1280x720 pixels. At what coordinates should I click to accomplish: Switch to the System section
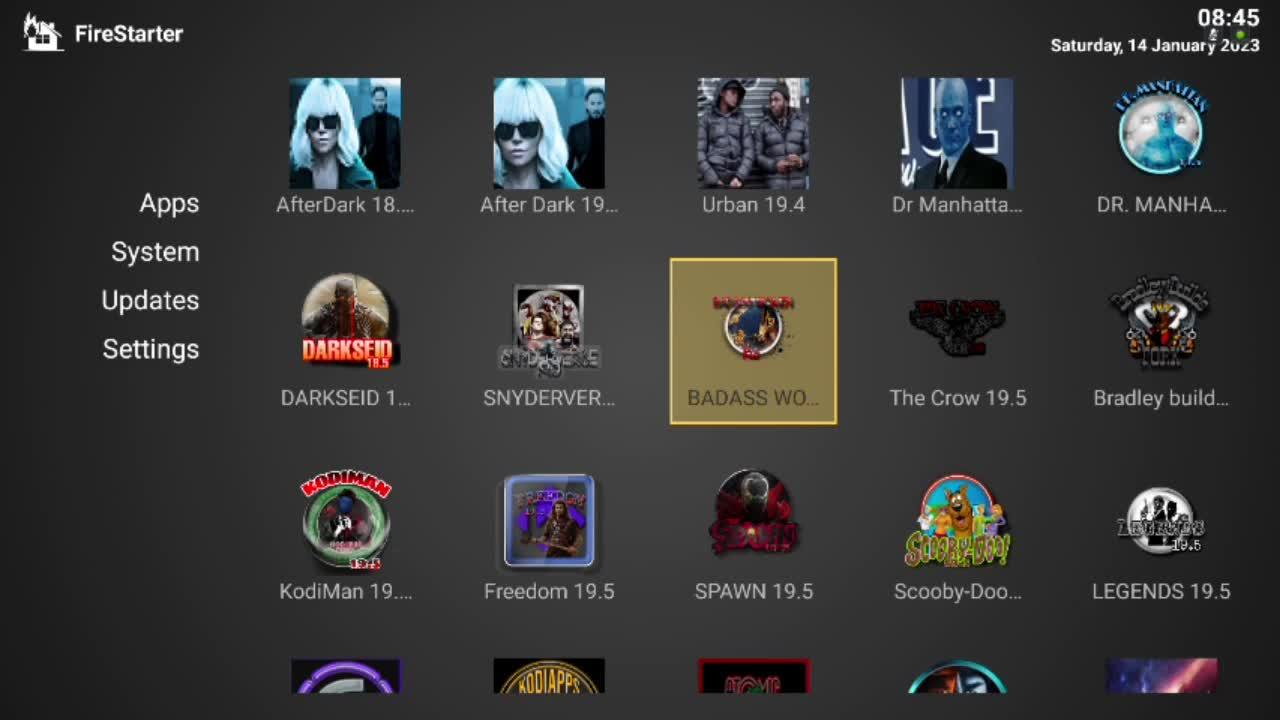[x=155, y=252]
